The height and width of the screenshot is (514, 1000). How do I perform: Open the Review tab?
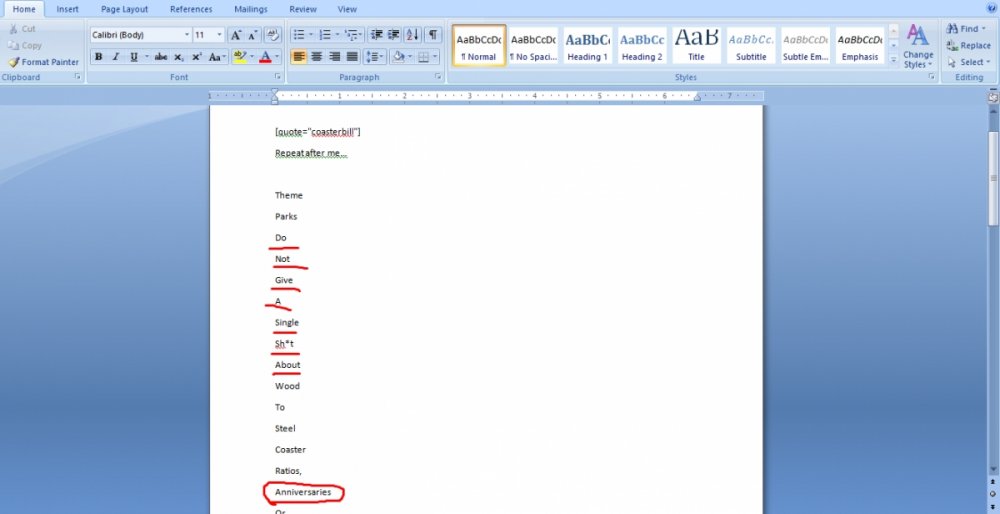[x=303, y=9]
